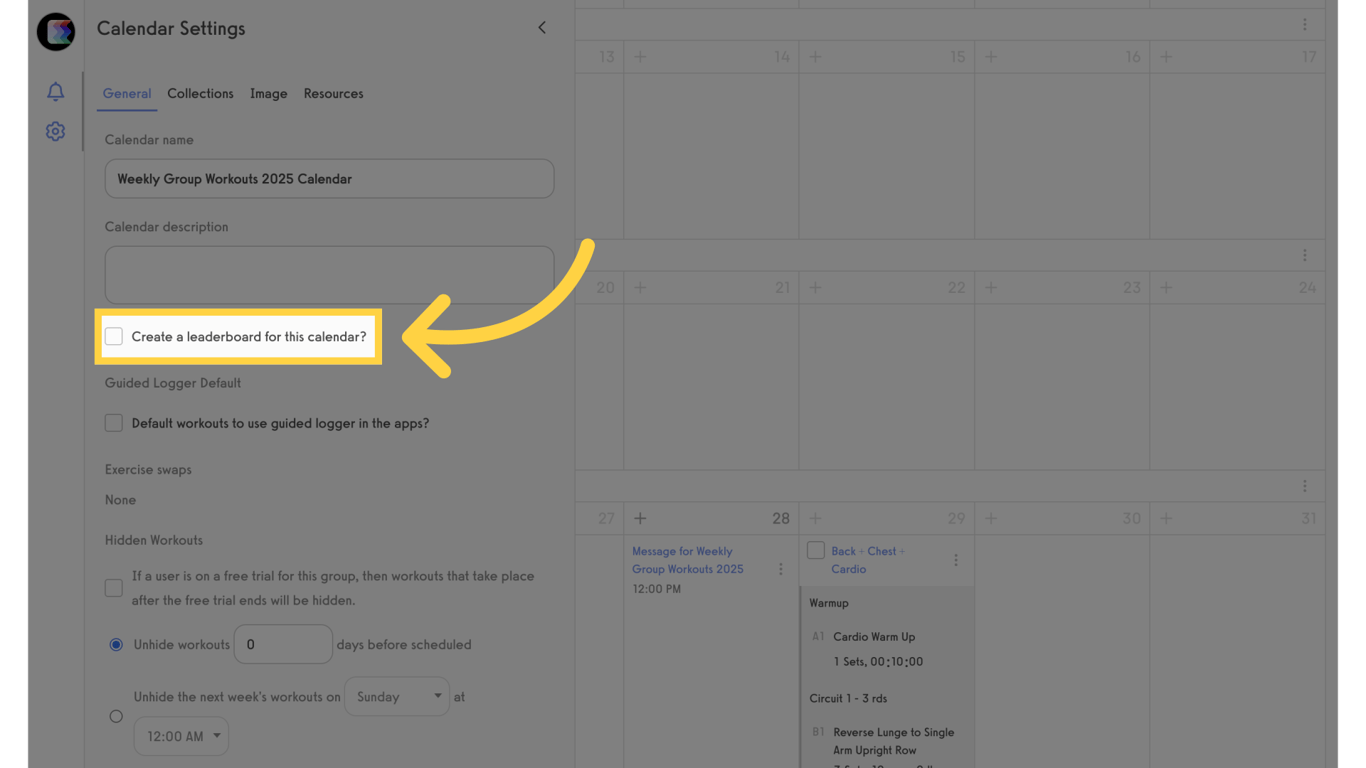Collapse the Calendar Settings panel with the chevron
The height and width of the screenshot is (768, 1366).
(542, 27)
